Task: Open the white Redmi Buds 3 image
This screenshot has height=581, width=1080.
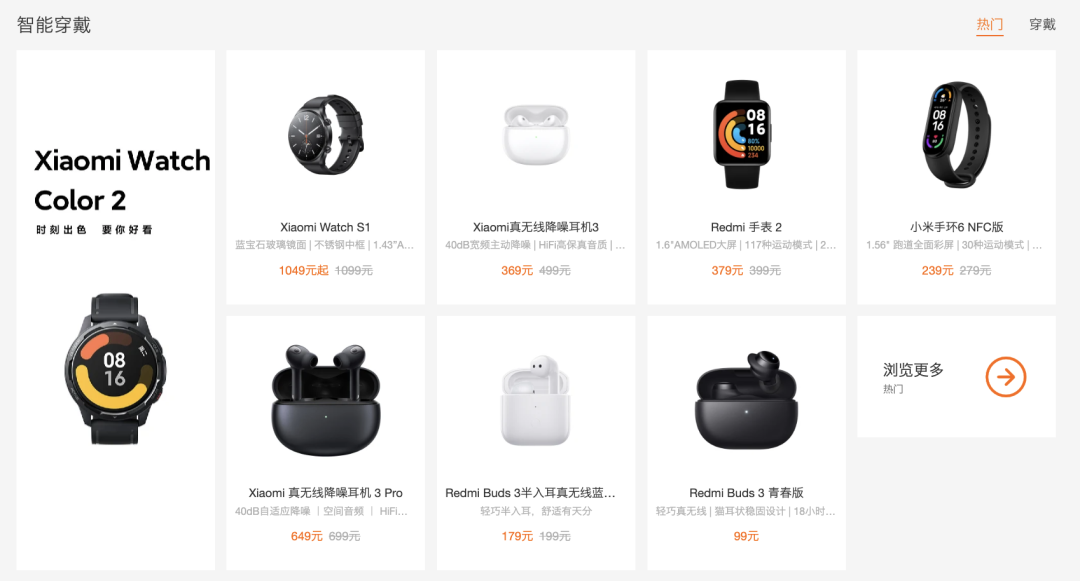Action: pyautogui.click(x=536, y=400)
